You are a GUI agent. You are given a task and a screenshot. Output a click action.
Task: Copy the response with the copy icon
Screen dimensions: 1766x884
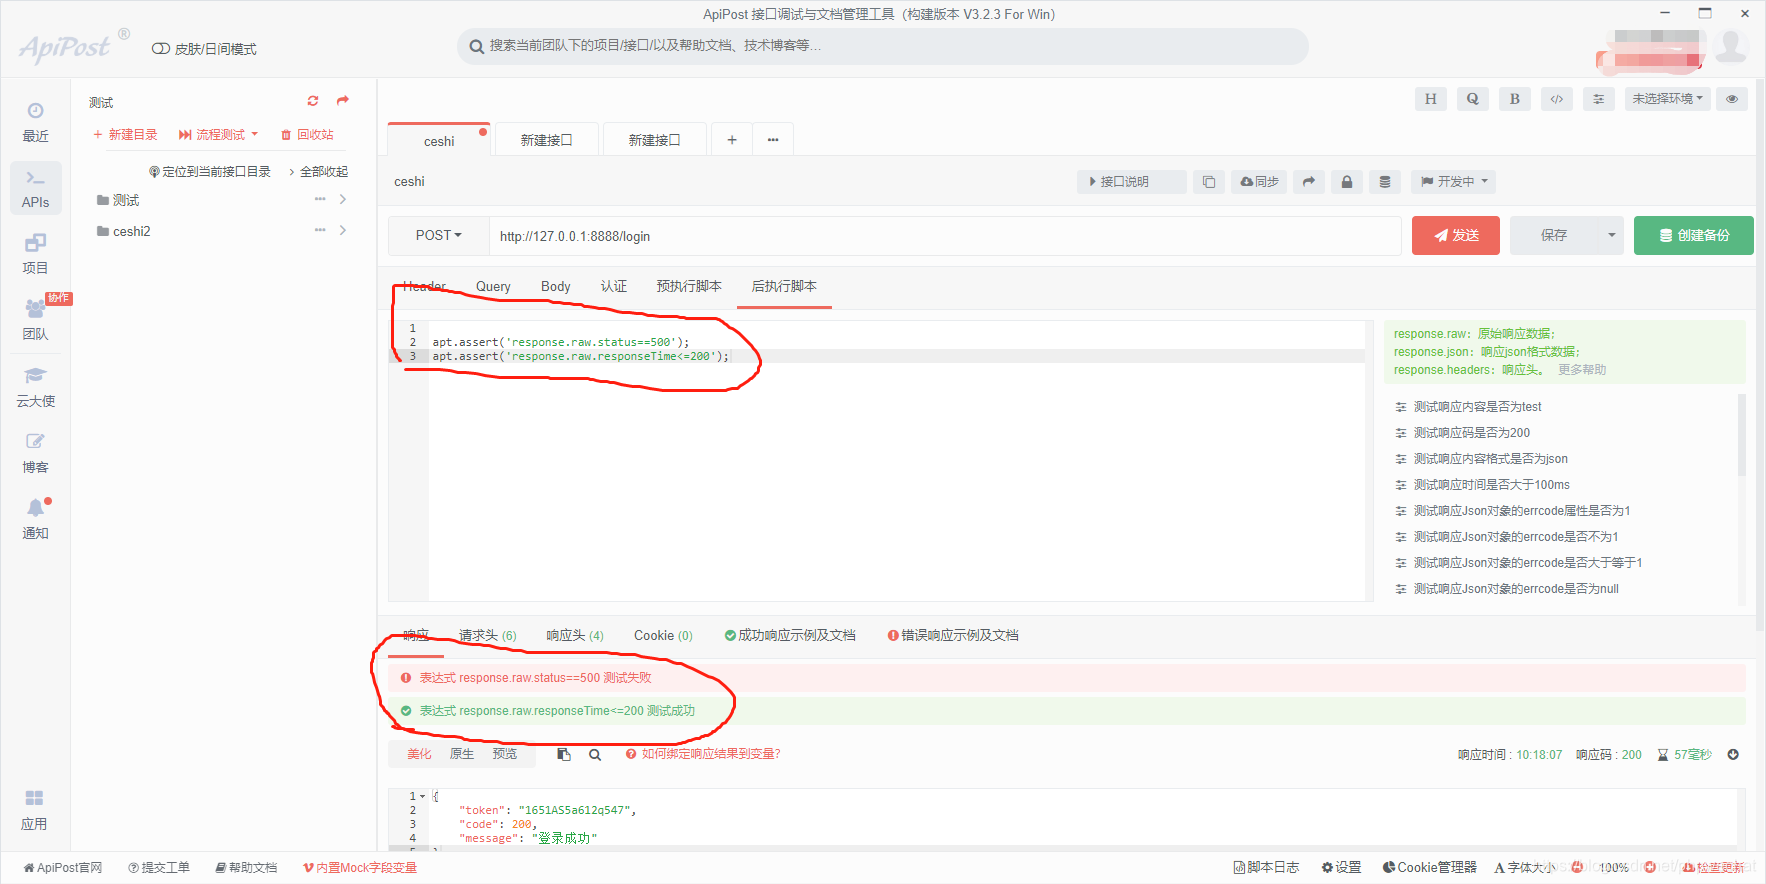pyautogui.click(x=564, y=755)
